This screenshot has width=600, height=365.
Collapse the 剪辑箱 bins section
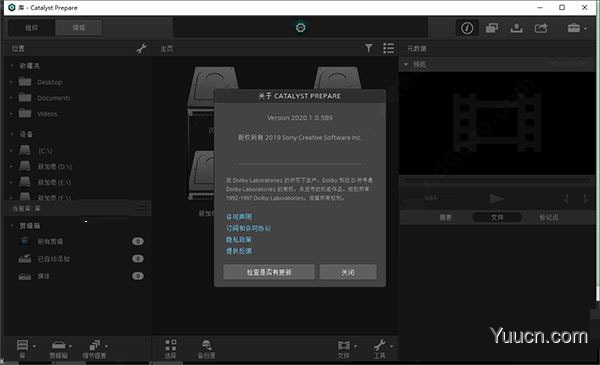(x=11, y=225)
